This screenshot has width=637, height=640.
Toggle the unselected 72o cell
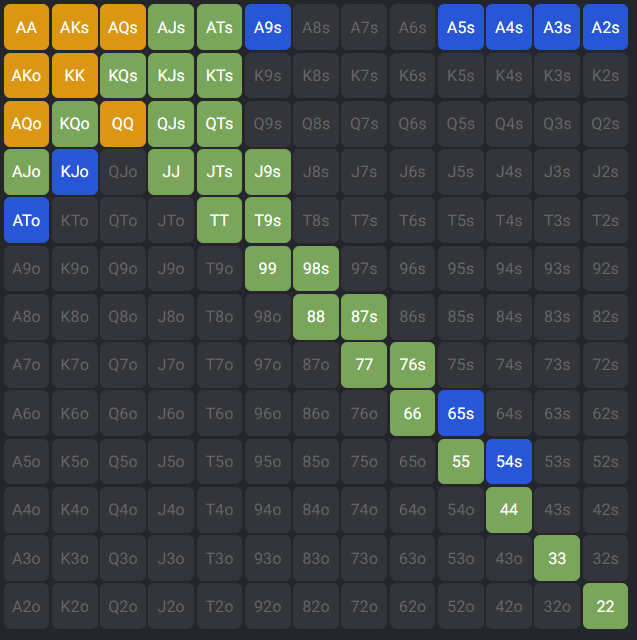tap(364, 606)
